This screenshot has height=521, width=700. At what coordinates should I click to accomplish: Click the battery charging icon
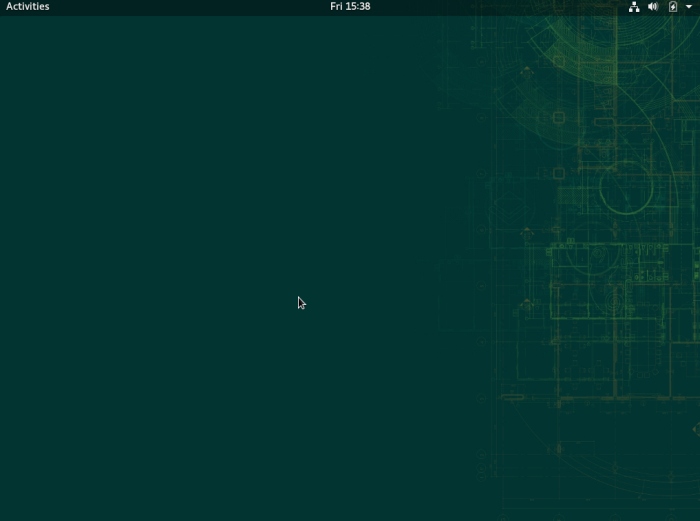point(672,6)
